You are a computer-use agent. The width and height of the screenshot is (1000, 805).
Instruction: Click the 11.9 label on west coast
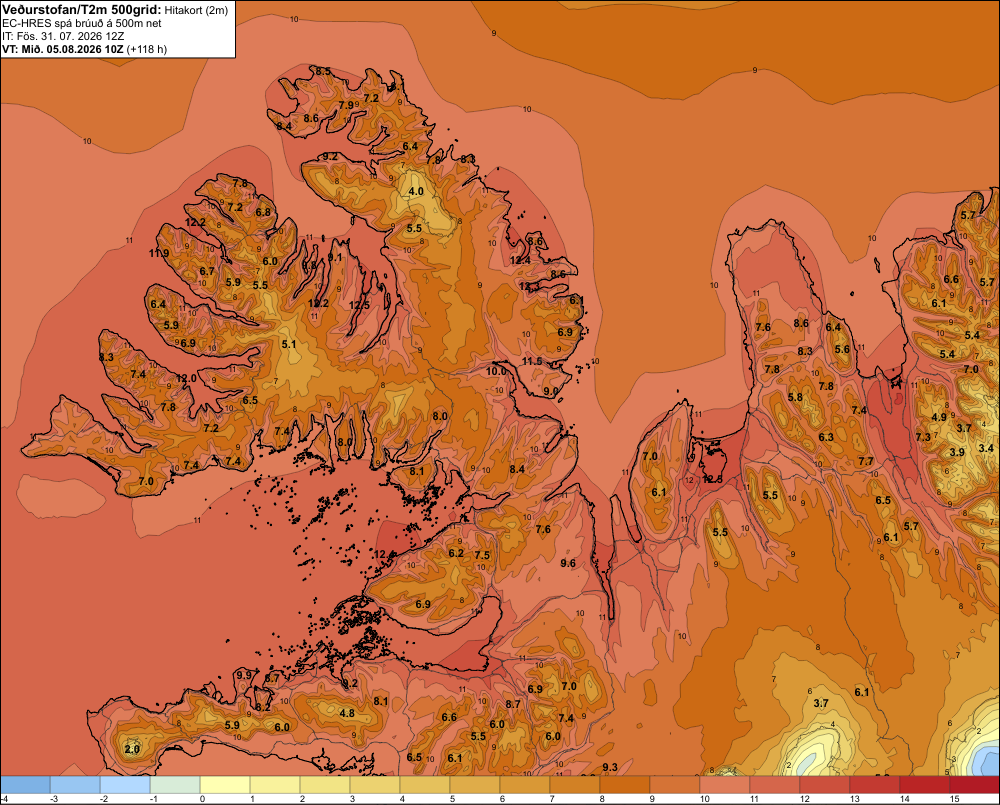coord(159,253)
